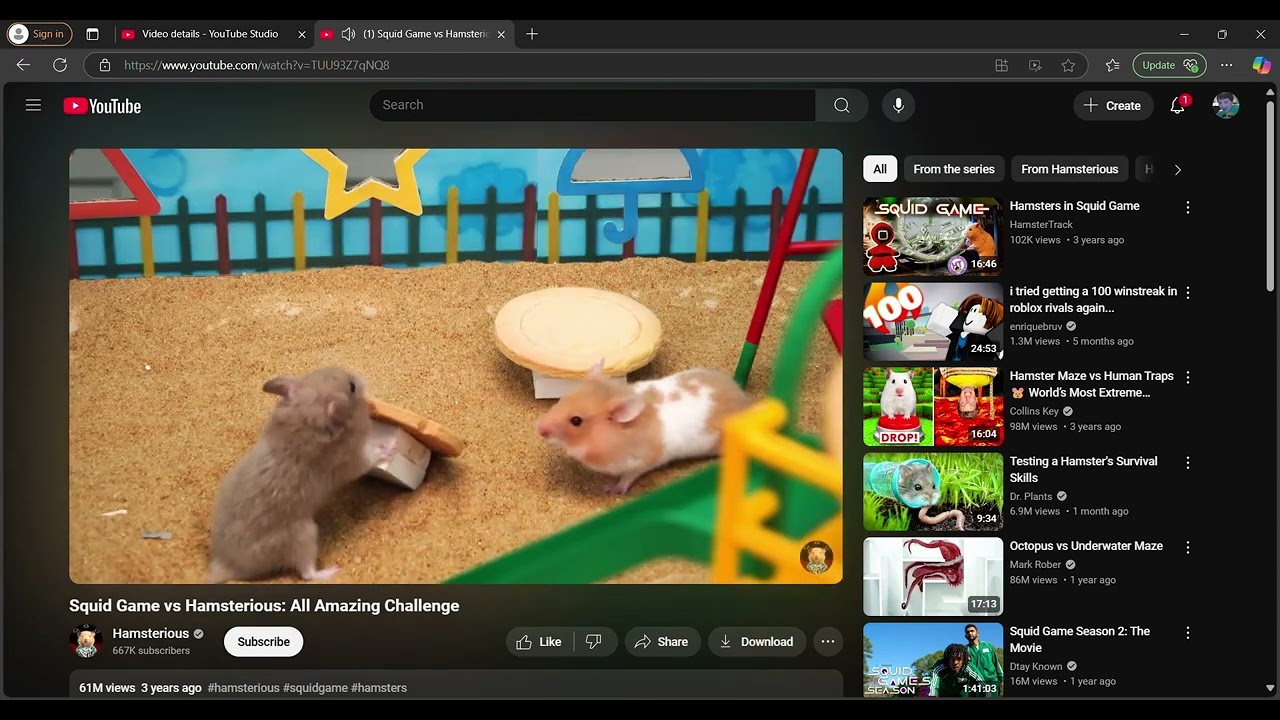This screenshot has width=1280, height=720.
Task: Open the Hamsterious channel name link
Action: (x=151, y=634)
